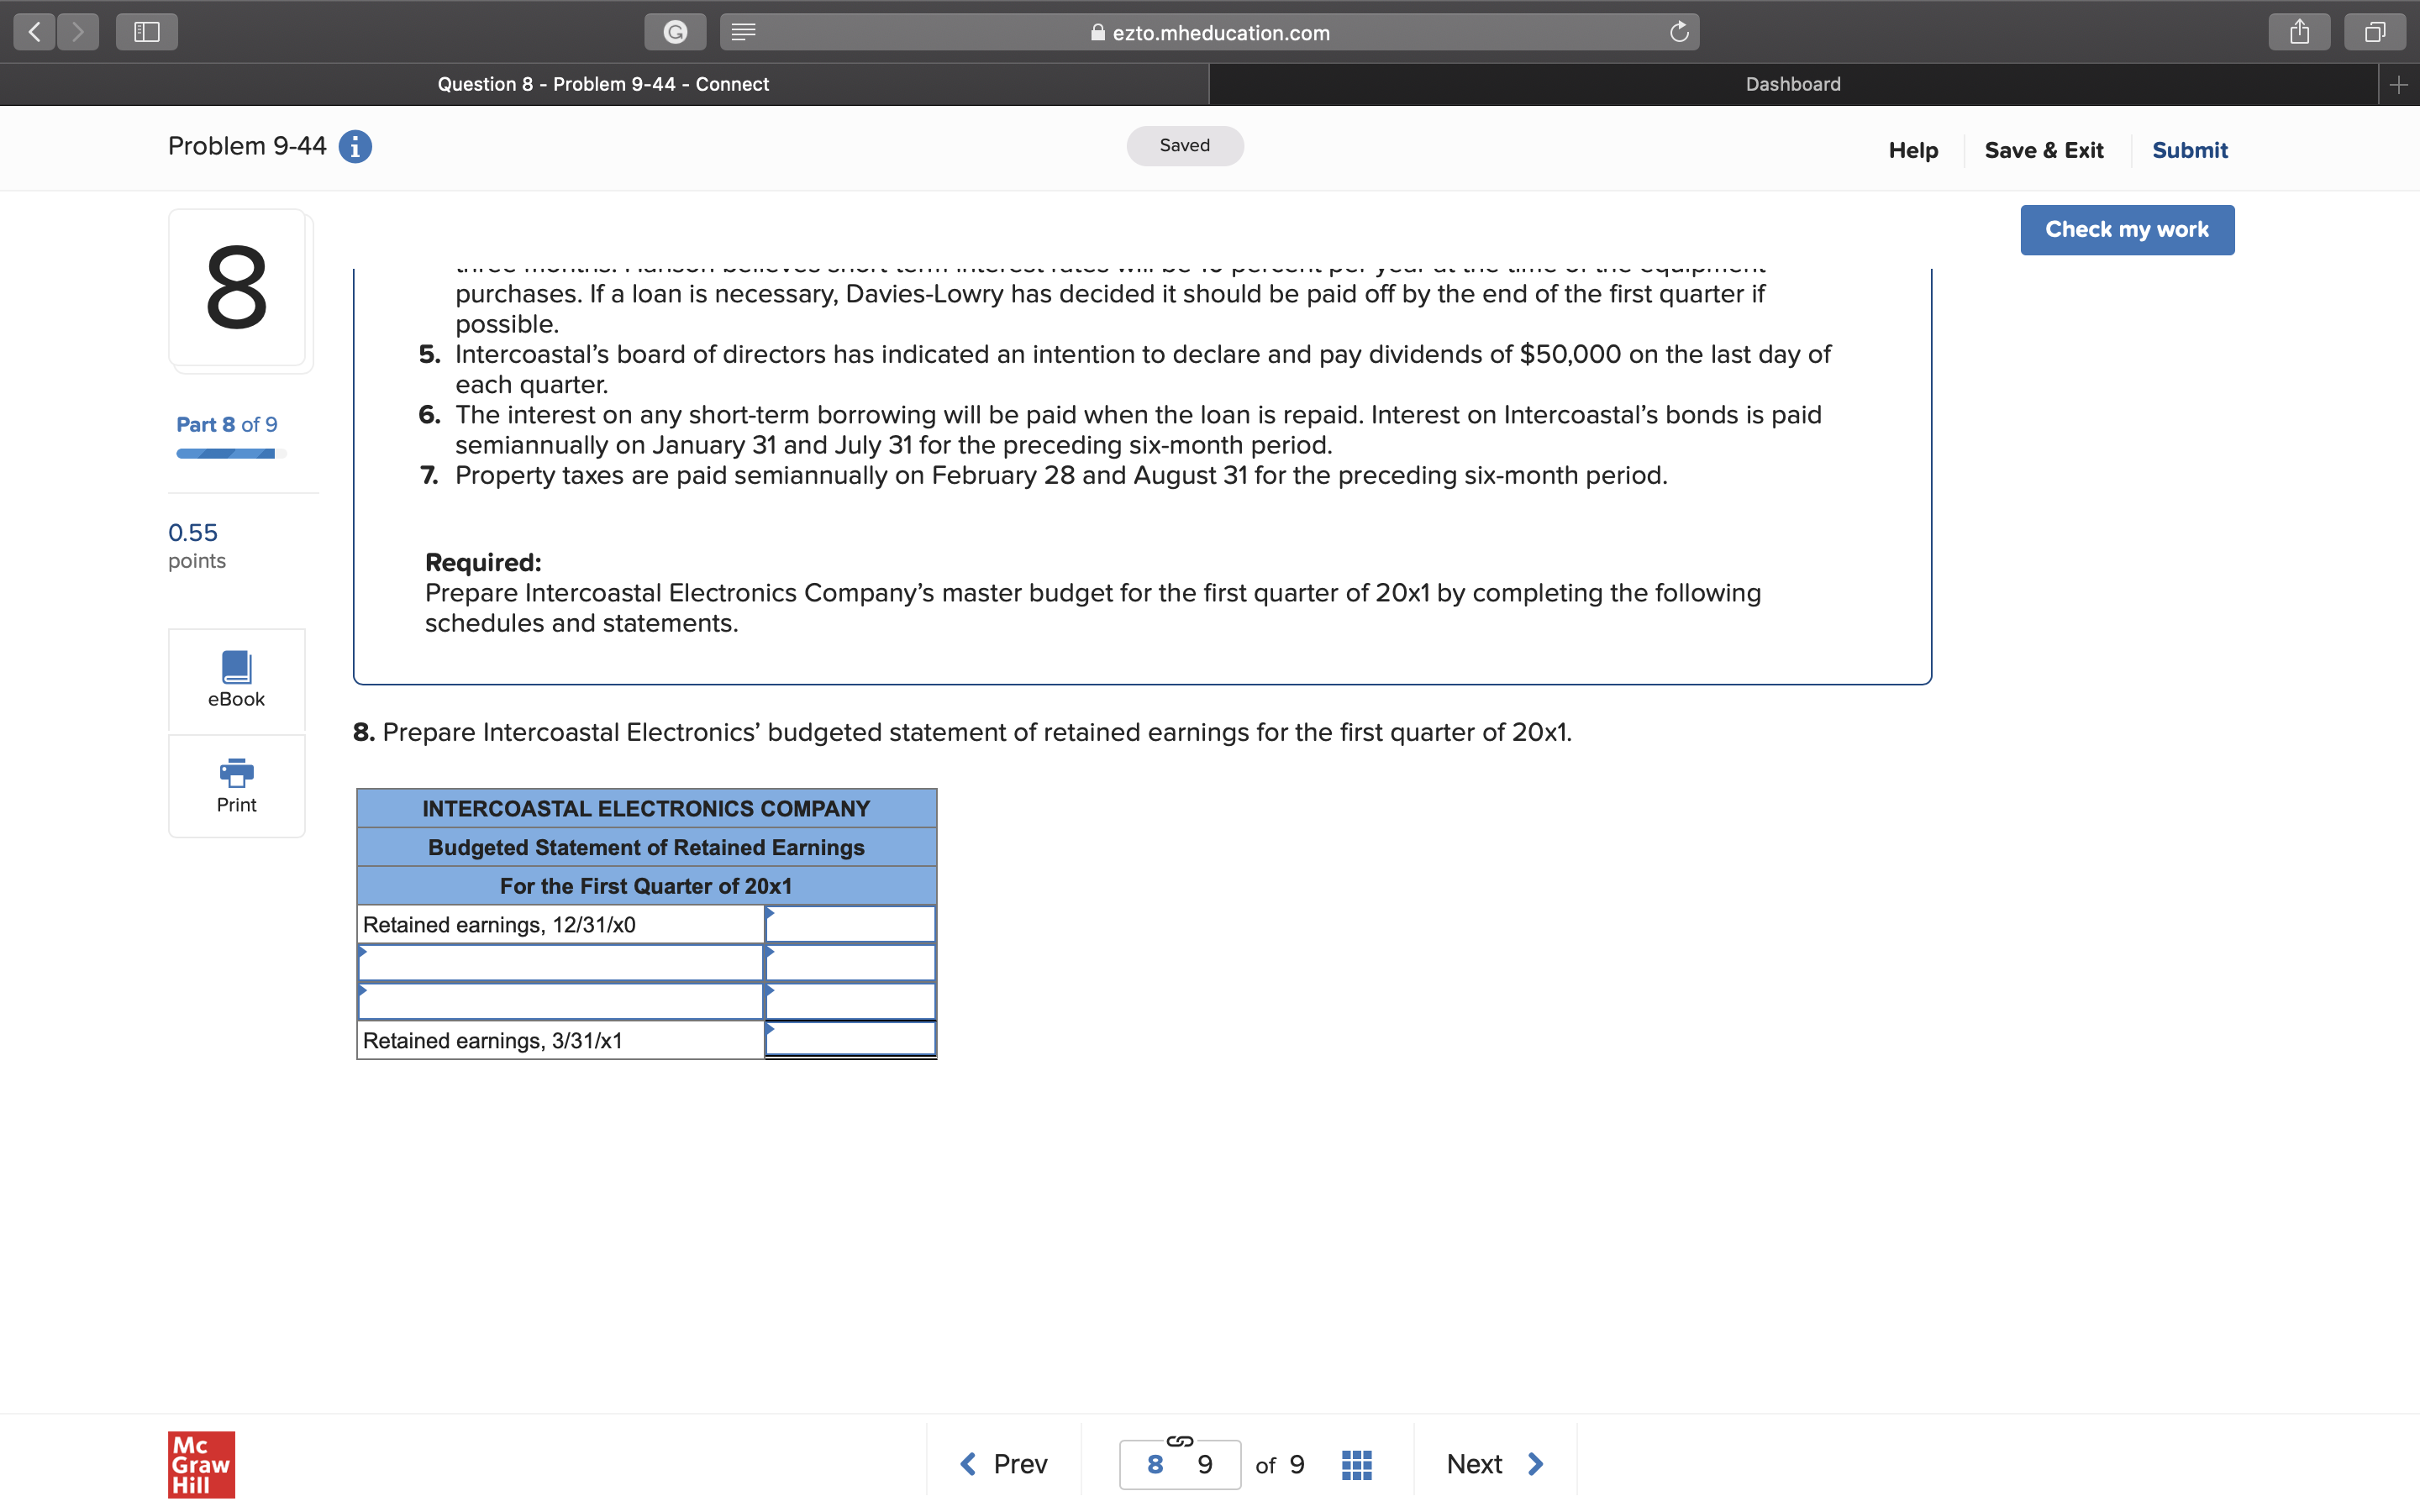This screenshot has width=2420, height=1512.
Task: Open the question grid navigator icon
Action: [1356, 1465]
